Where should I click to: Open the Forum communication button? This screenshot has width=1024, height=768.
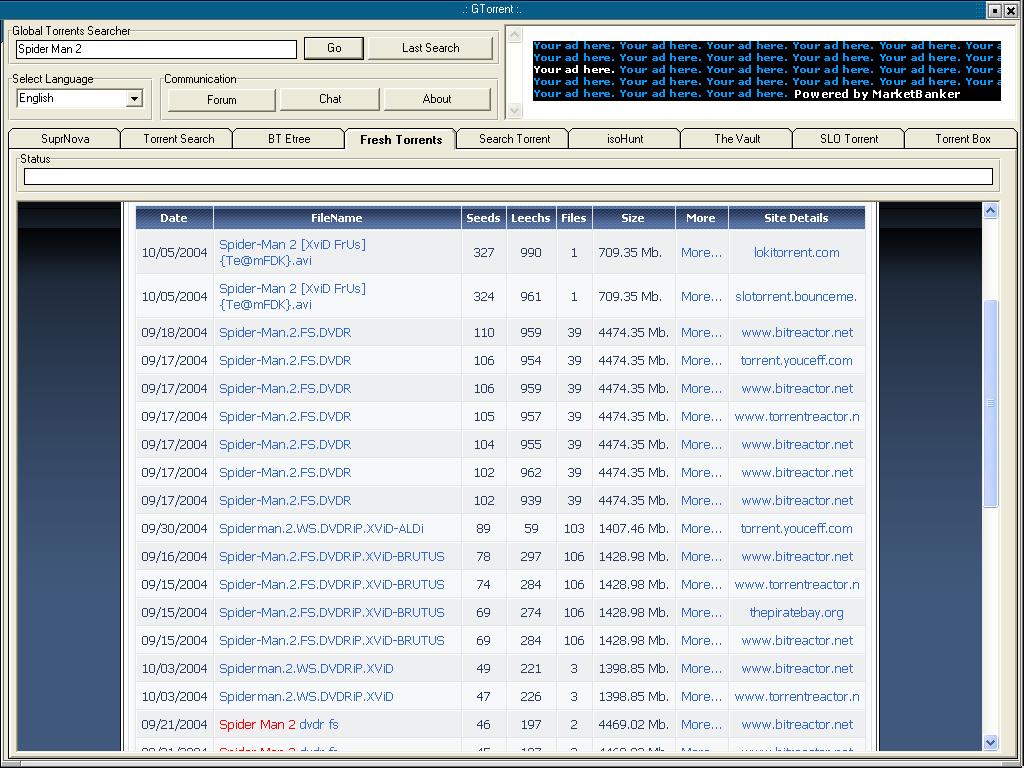click(x=221, y=99)
